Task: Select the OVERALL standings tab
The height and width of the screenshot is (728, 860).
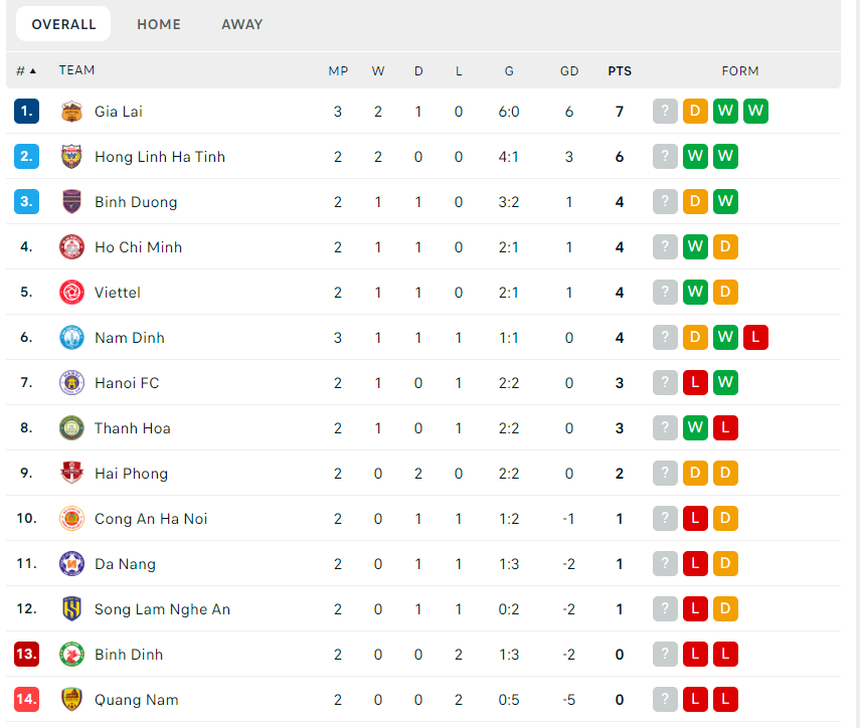Action: [x=63, y=23]
